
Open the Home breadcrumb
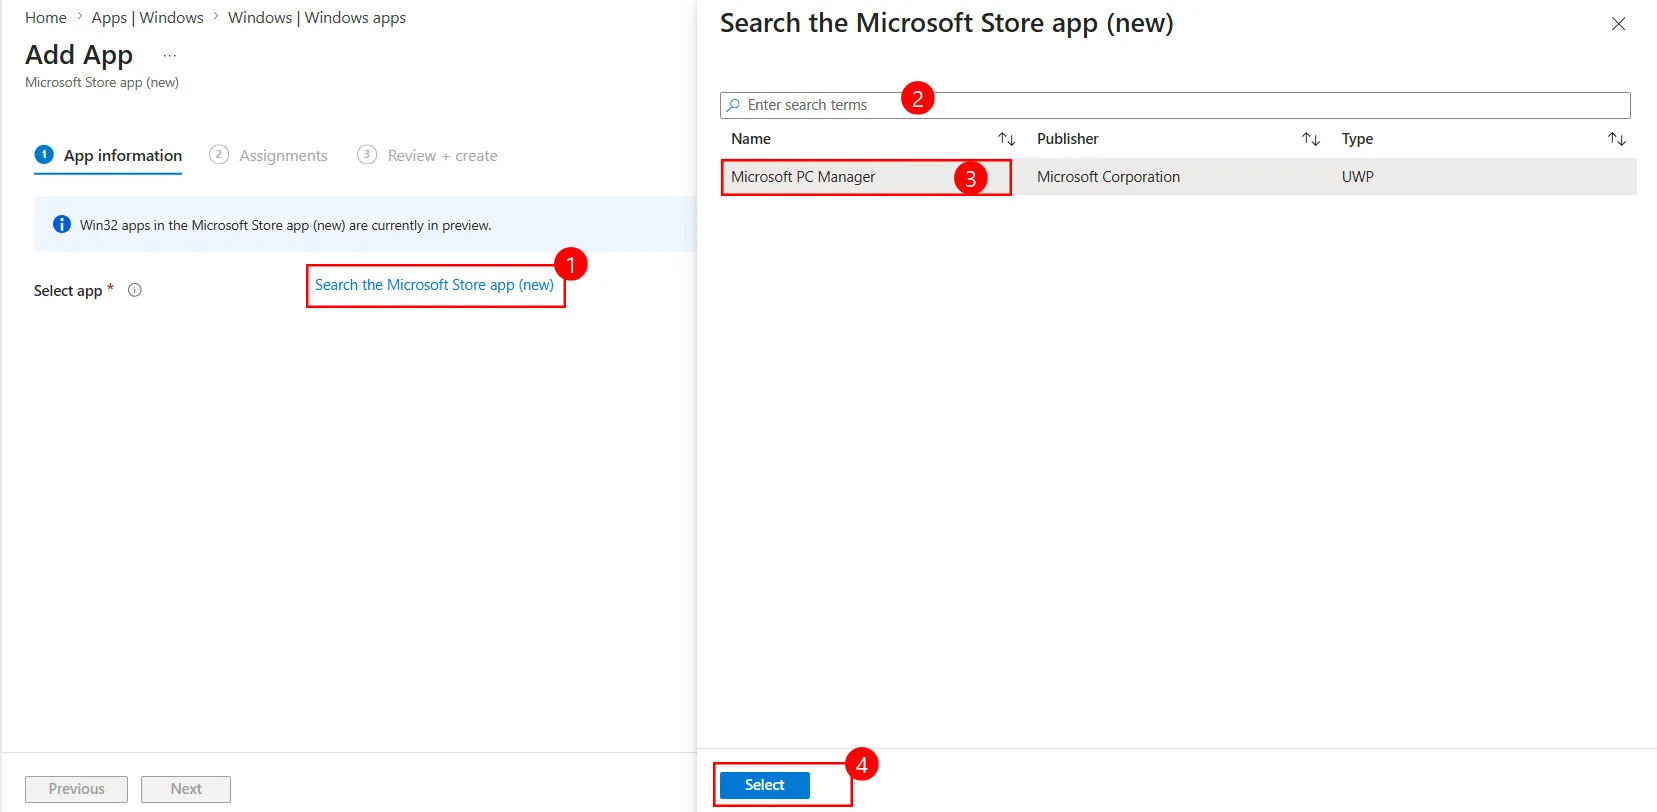(x=46, y=18)
